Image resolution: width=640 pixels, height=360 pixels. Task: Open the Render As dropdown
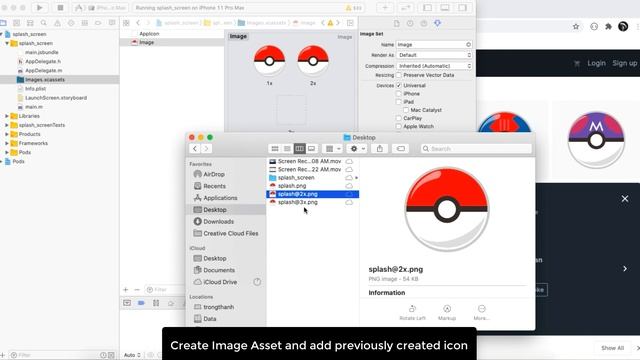click(x=434, y=55)
